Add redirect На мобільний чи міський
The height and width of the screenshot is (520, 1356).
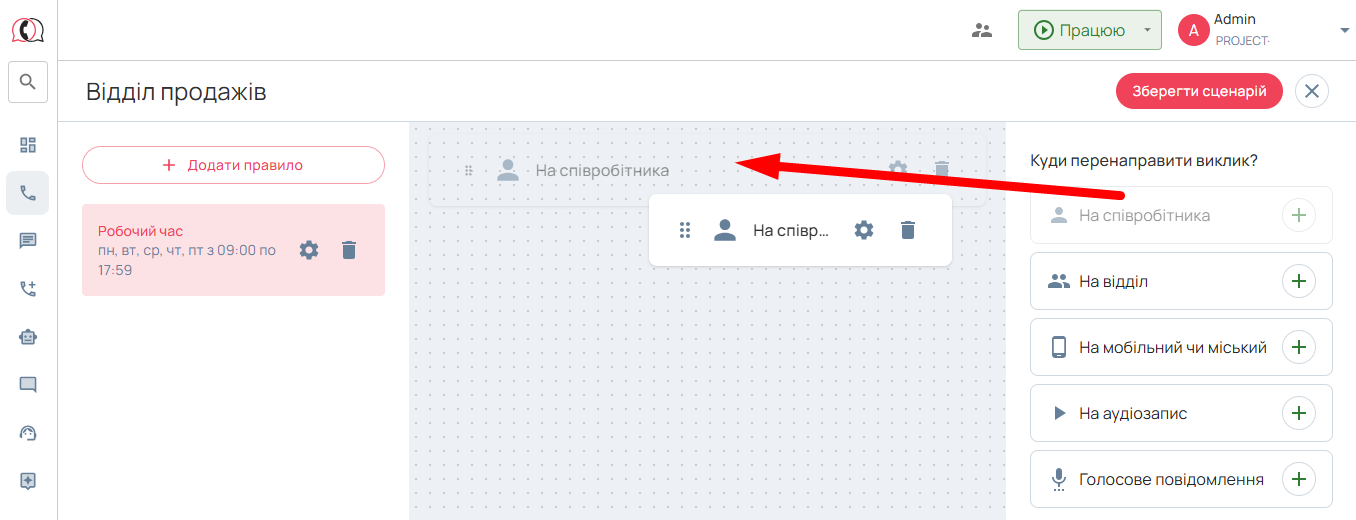tap(1299, 347)
